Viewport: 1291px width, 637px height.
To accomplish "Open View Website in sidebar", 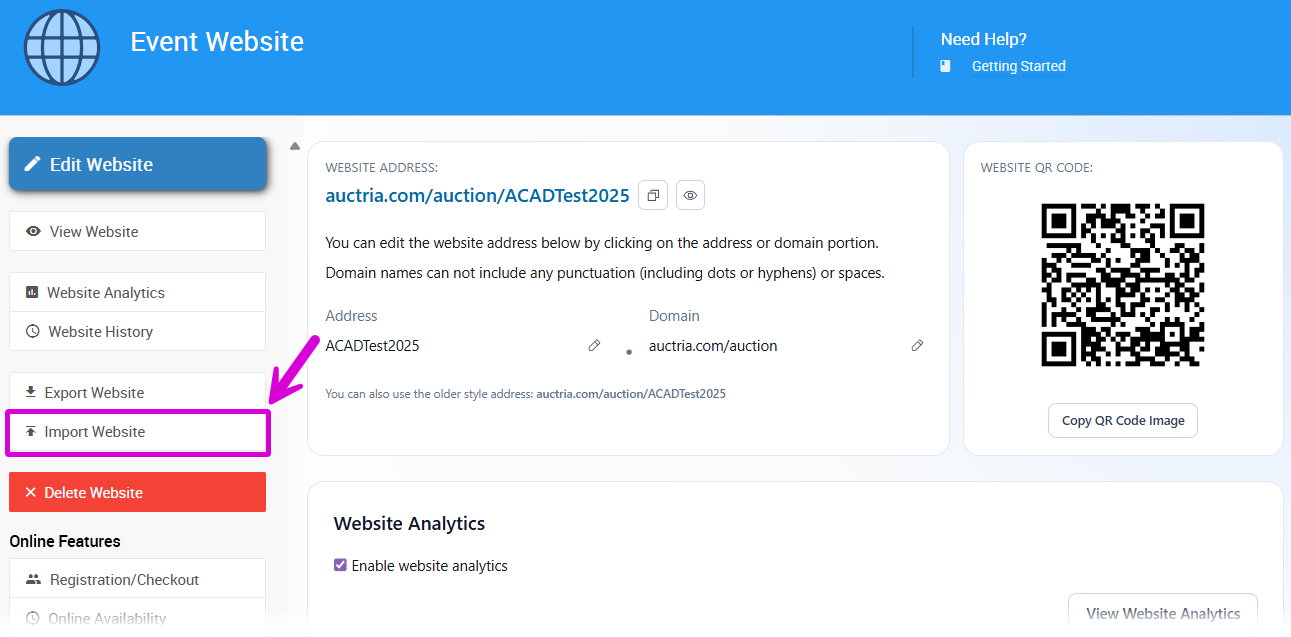I will pyautogui.click(x=138, y=231).
